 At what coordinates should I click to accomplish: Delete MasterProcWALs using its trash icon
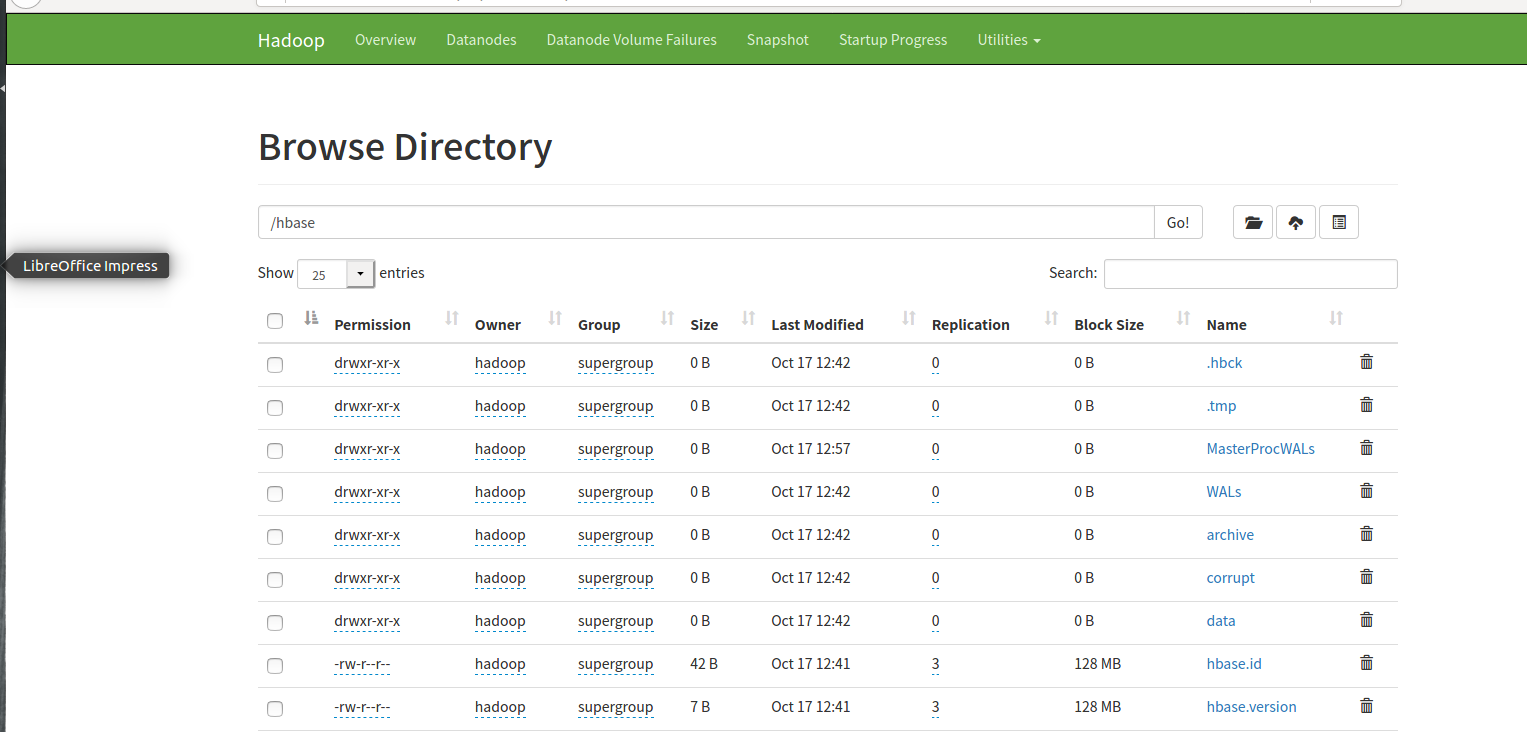(1366, 448)
